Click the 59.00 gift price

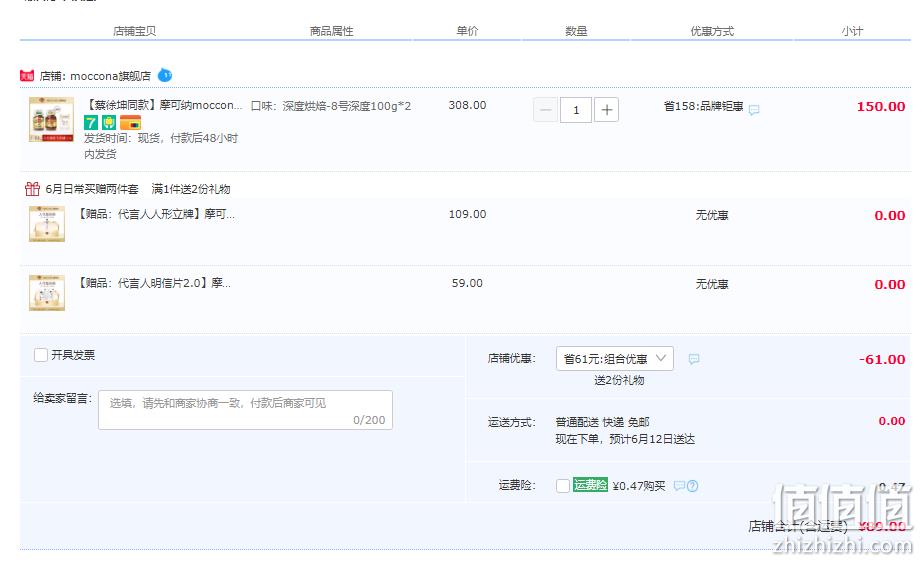pyautogui.click(x=467, y=283)
